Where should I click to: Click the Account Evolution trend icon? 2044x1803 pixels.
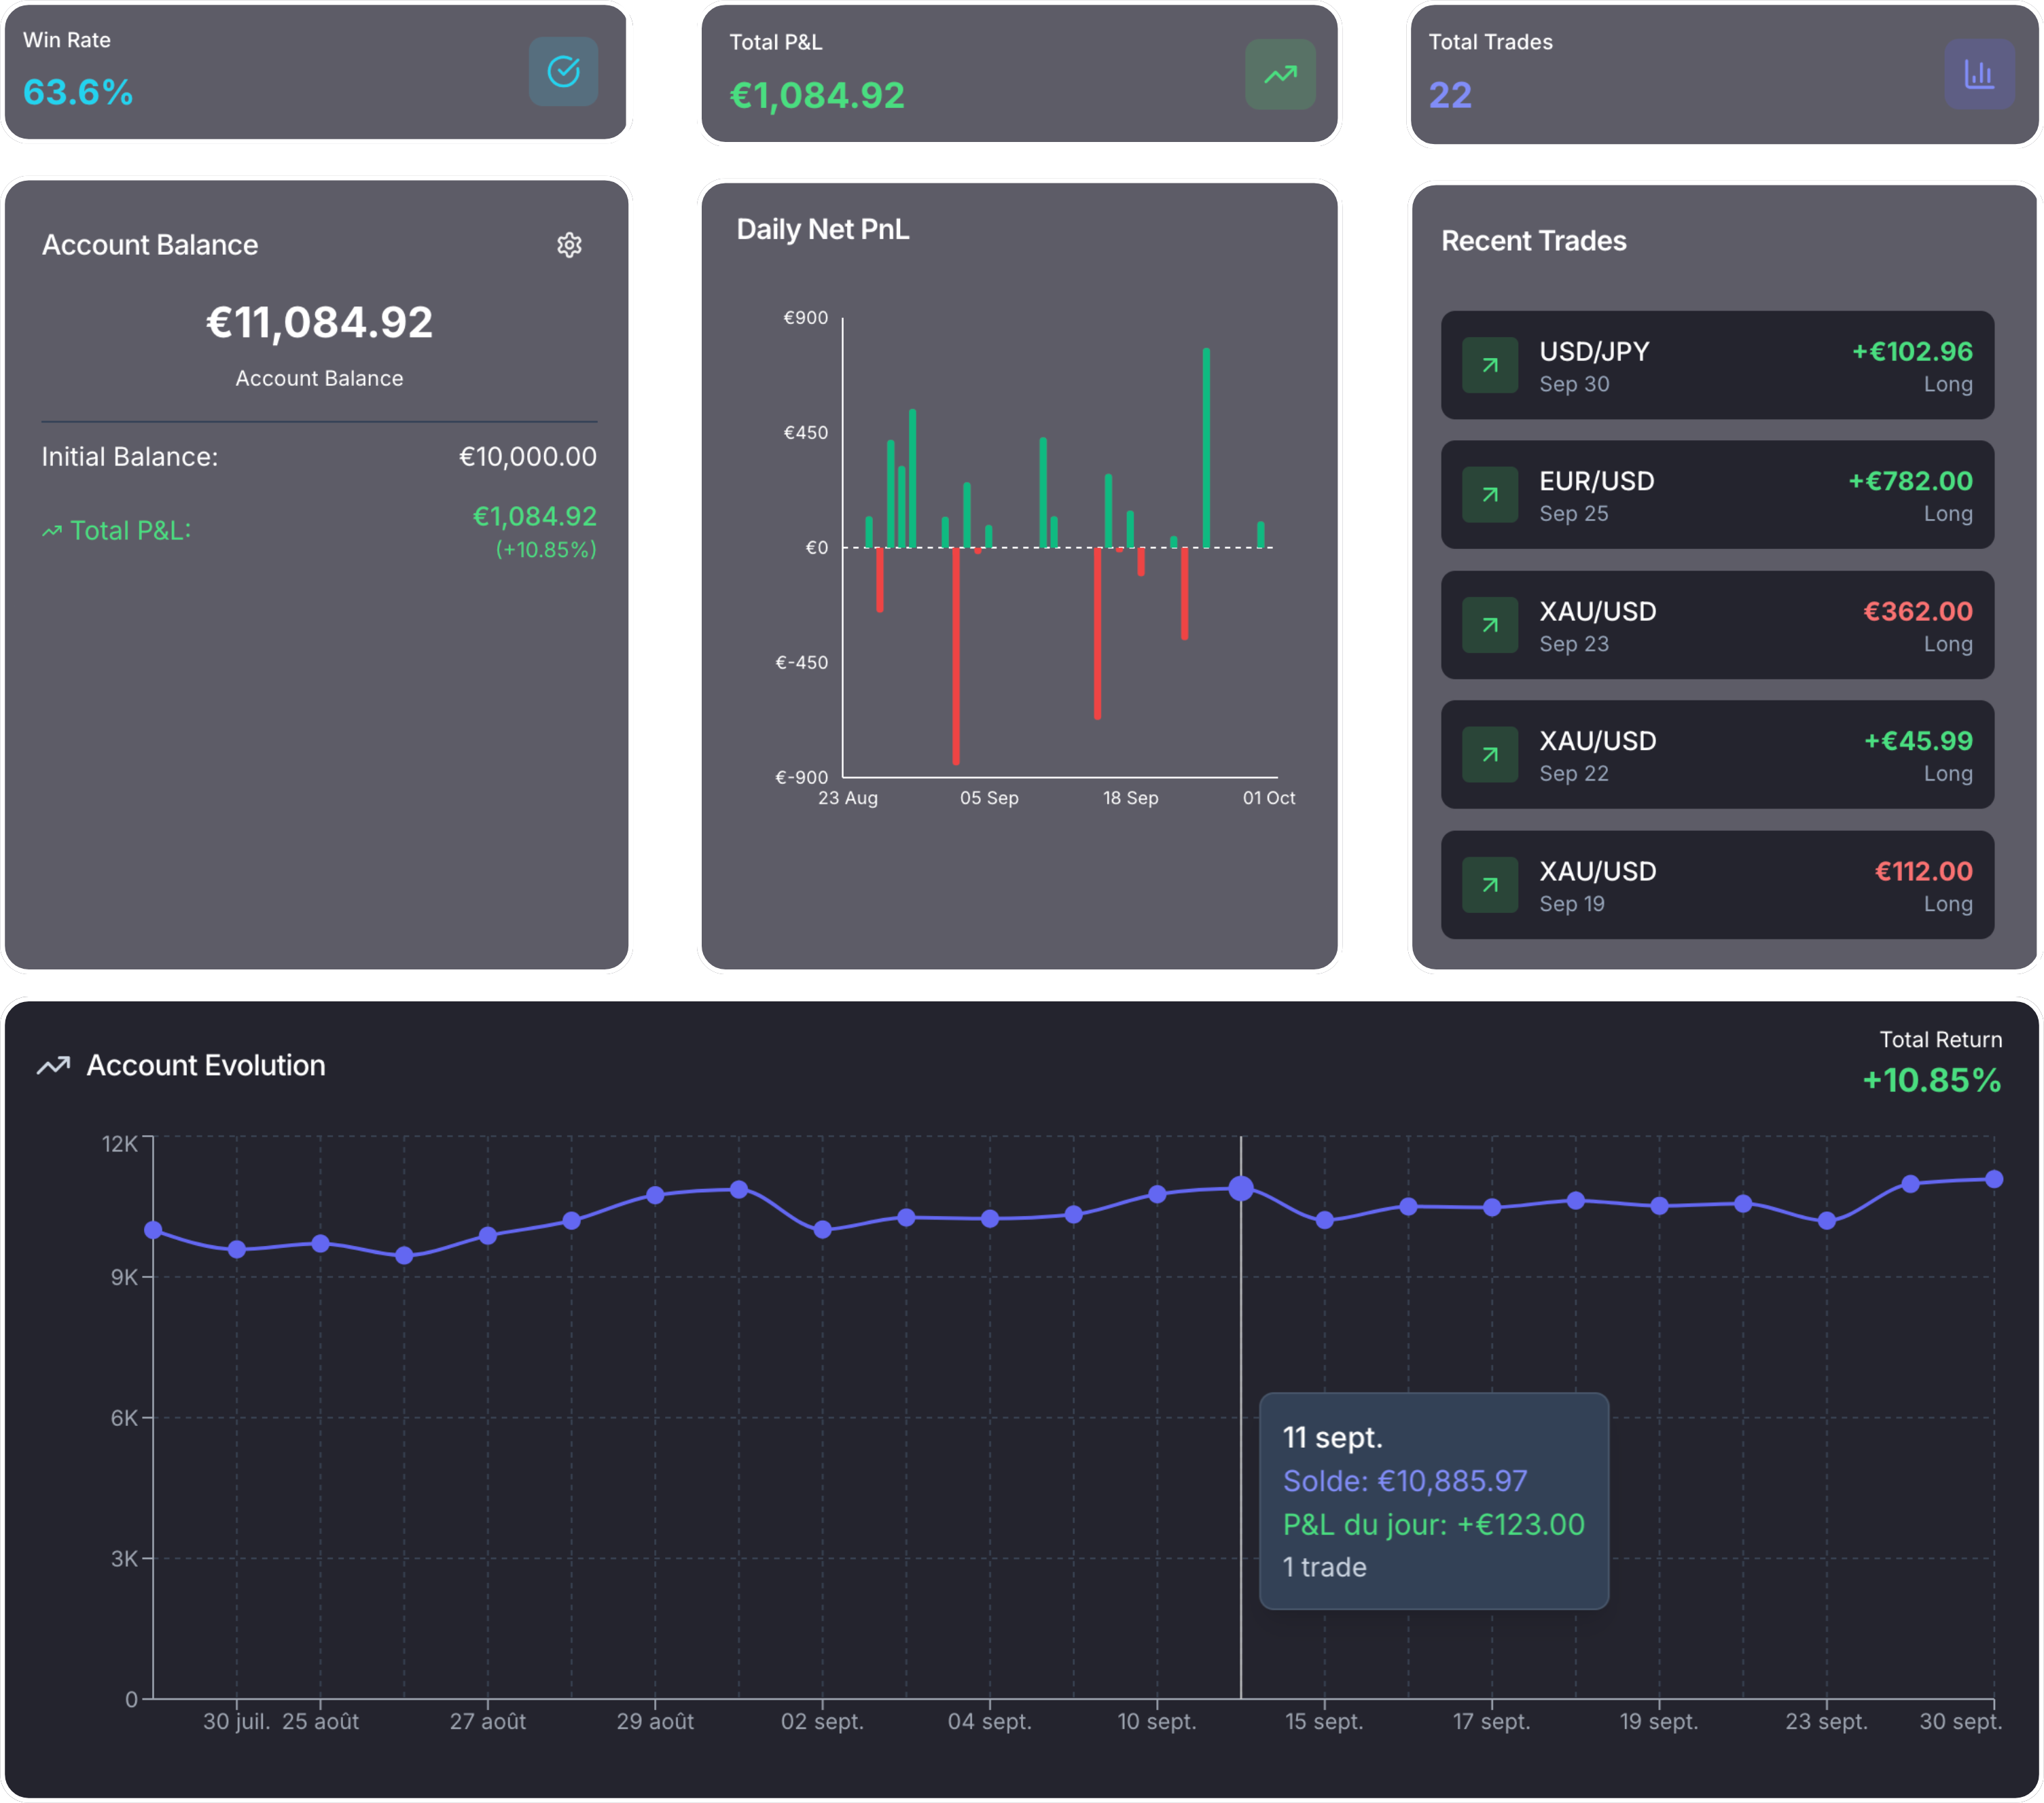coord(53,1065)
